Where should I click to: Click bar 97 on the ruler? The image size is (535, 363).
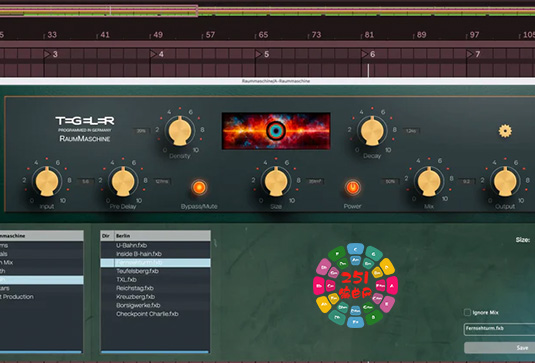point(474,35)
